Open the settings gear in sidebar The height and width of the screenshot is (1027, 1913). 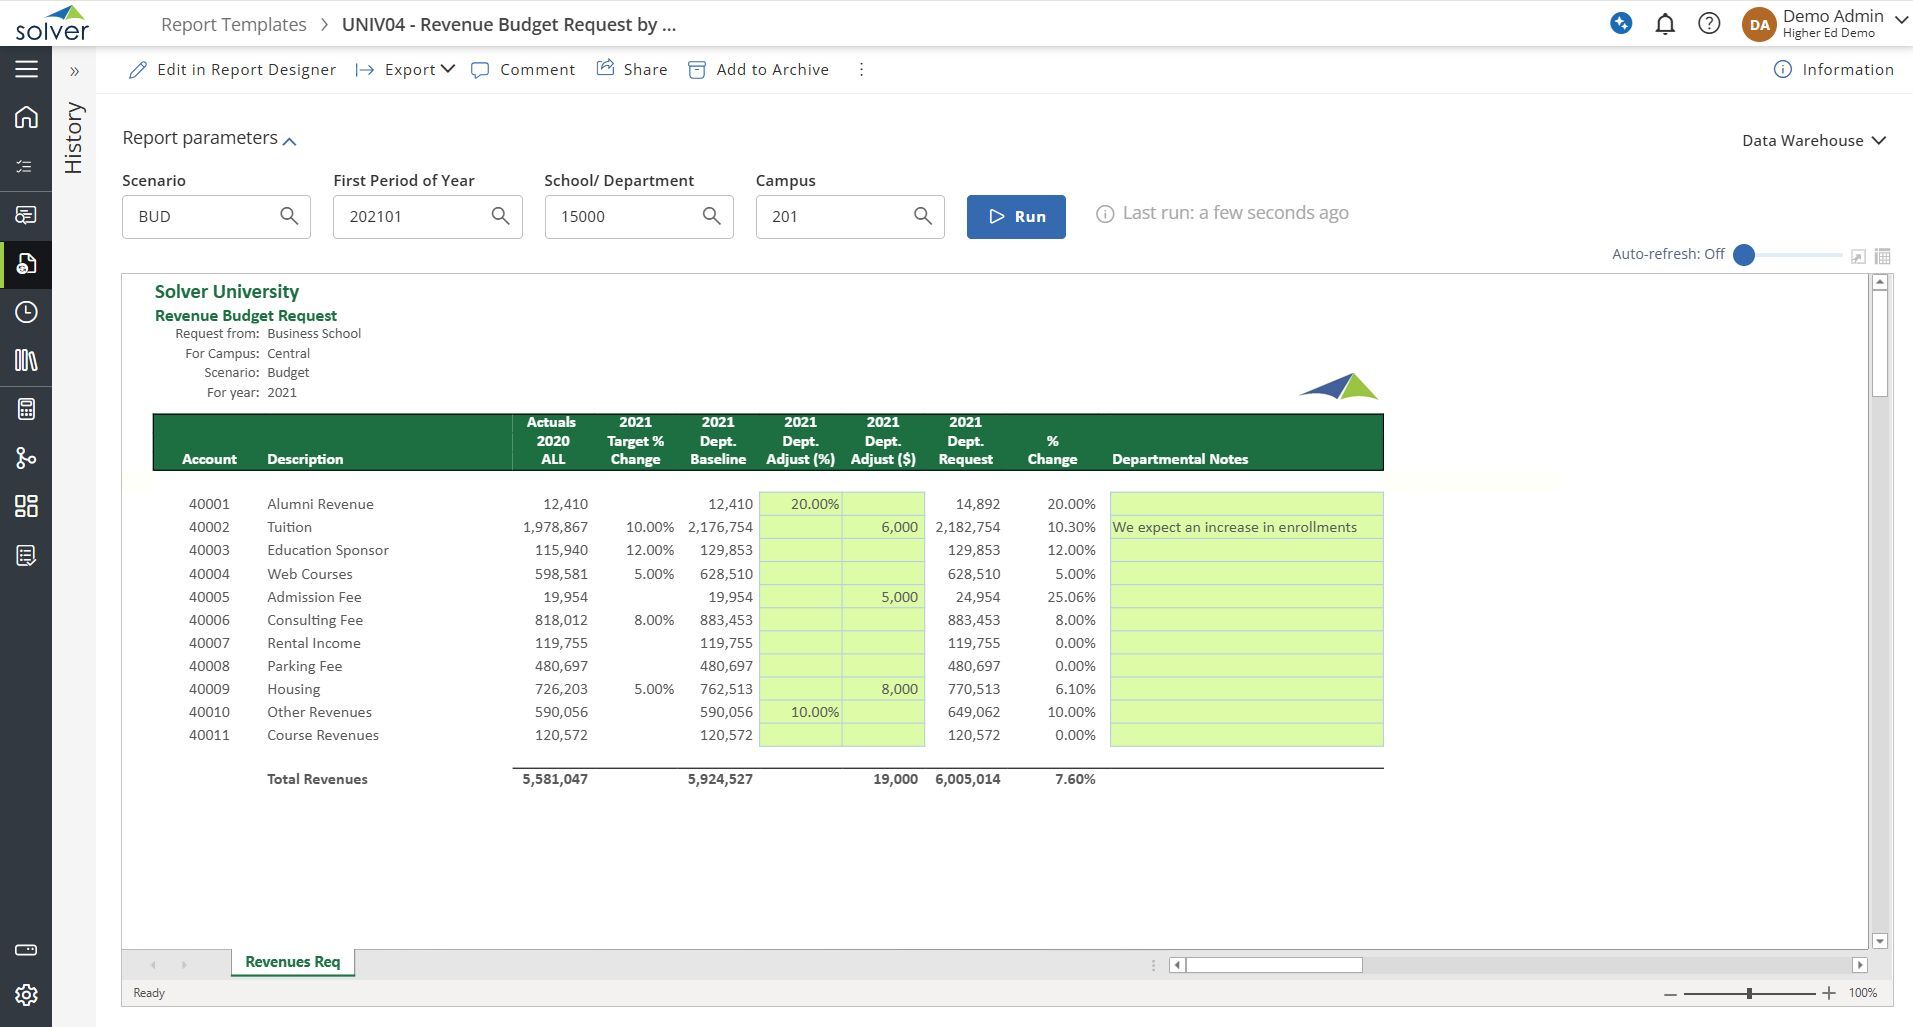click(26, 995)
